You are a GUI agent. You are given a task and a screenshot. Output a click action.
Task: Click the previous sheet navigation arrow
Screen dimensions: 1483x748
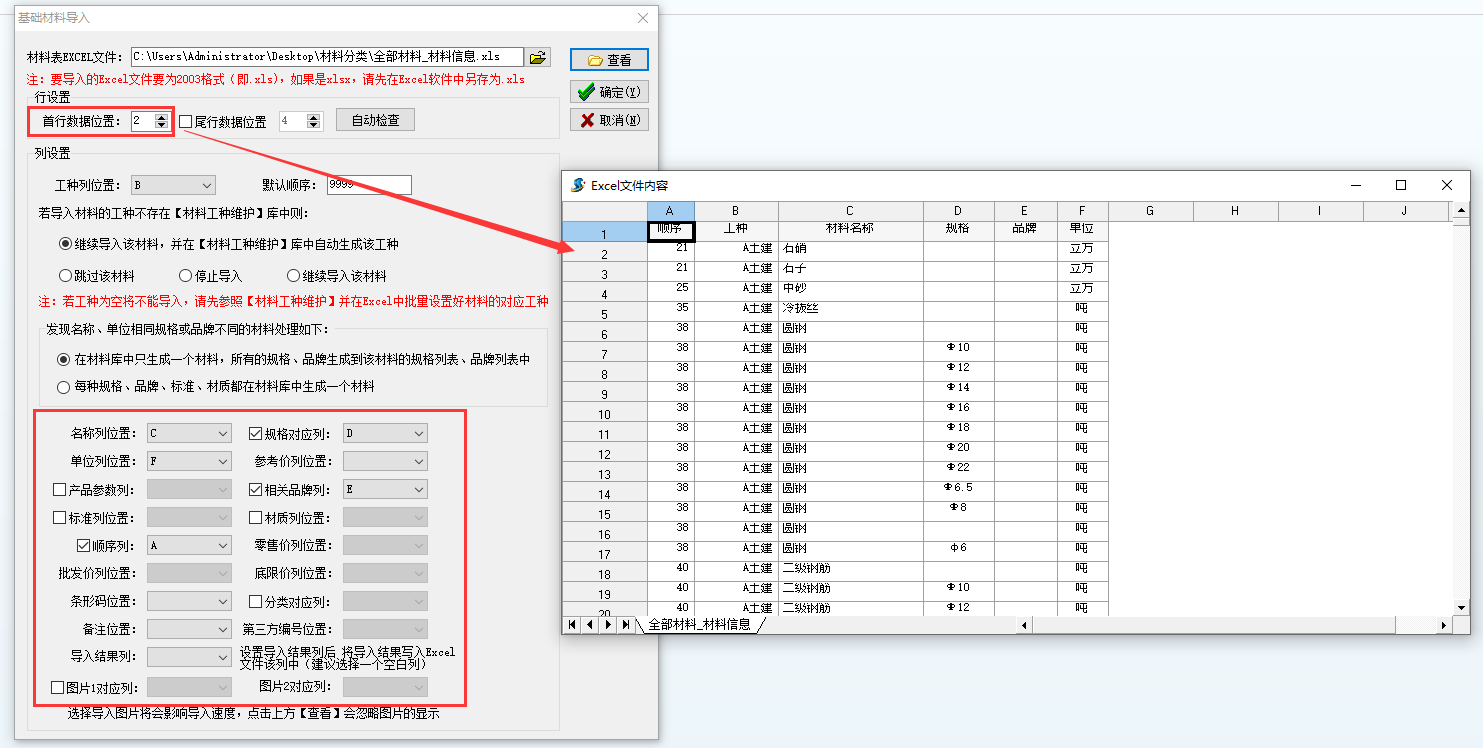tap(590, 625)
